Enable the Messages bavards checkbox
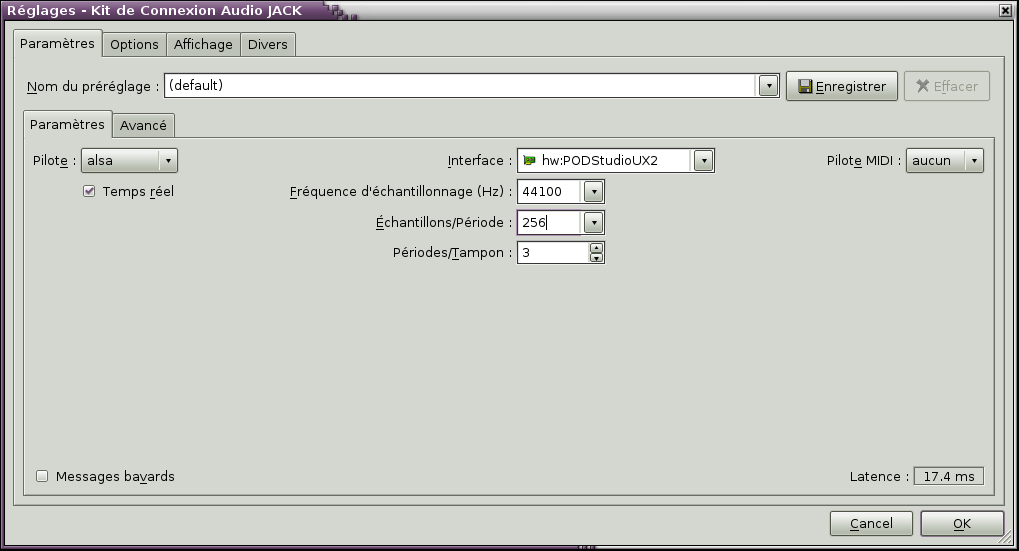This screenshot has height=551, width=1019. point(42,476)
